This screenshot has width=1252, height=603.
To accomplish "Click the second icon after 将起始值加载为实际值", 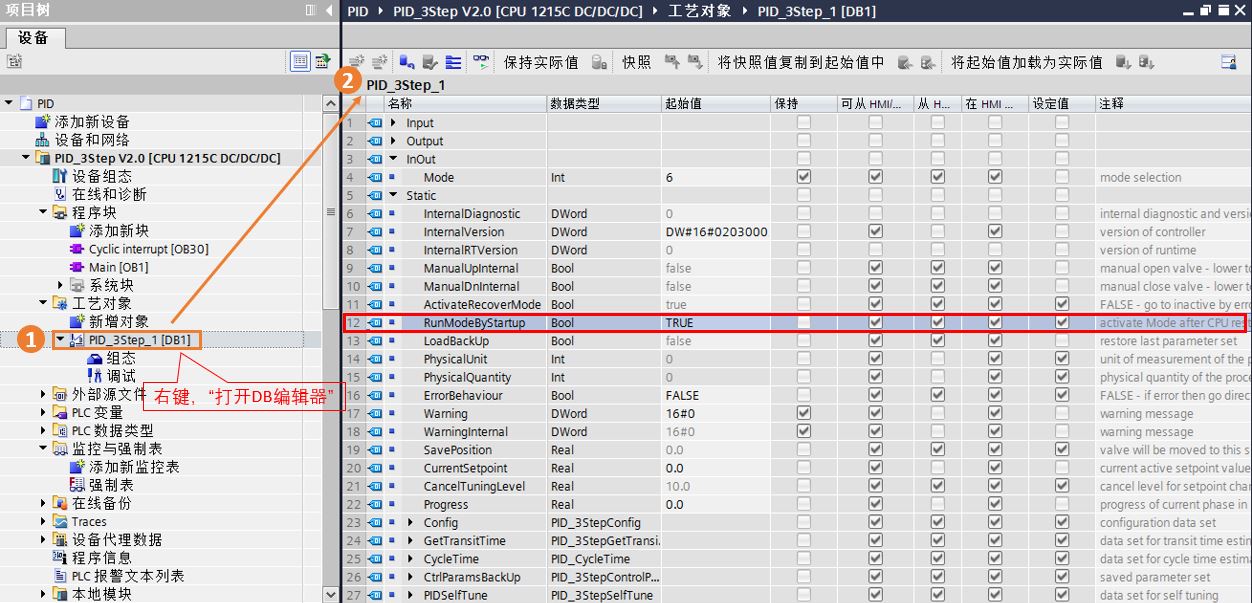I will click(1146, 62).
